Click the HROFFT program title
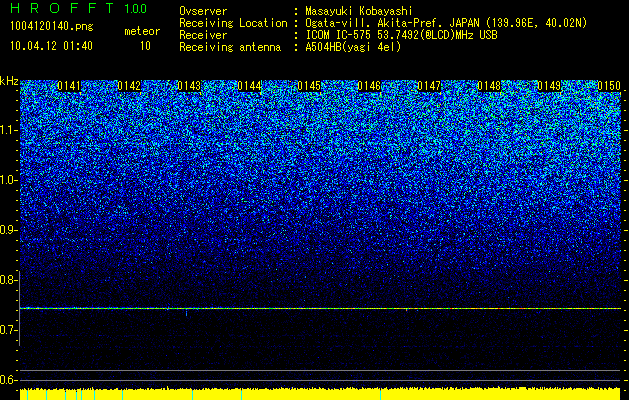The height and width of the screenshot is (400, 629). (x=63, y=8)
